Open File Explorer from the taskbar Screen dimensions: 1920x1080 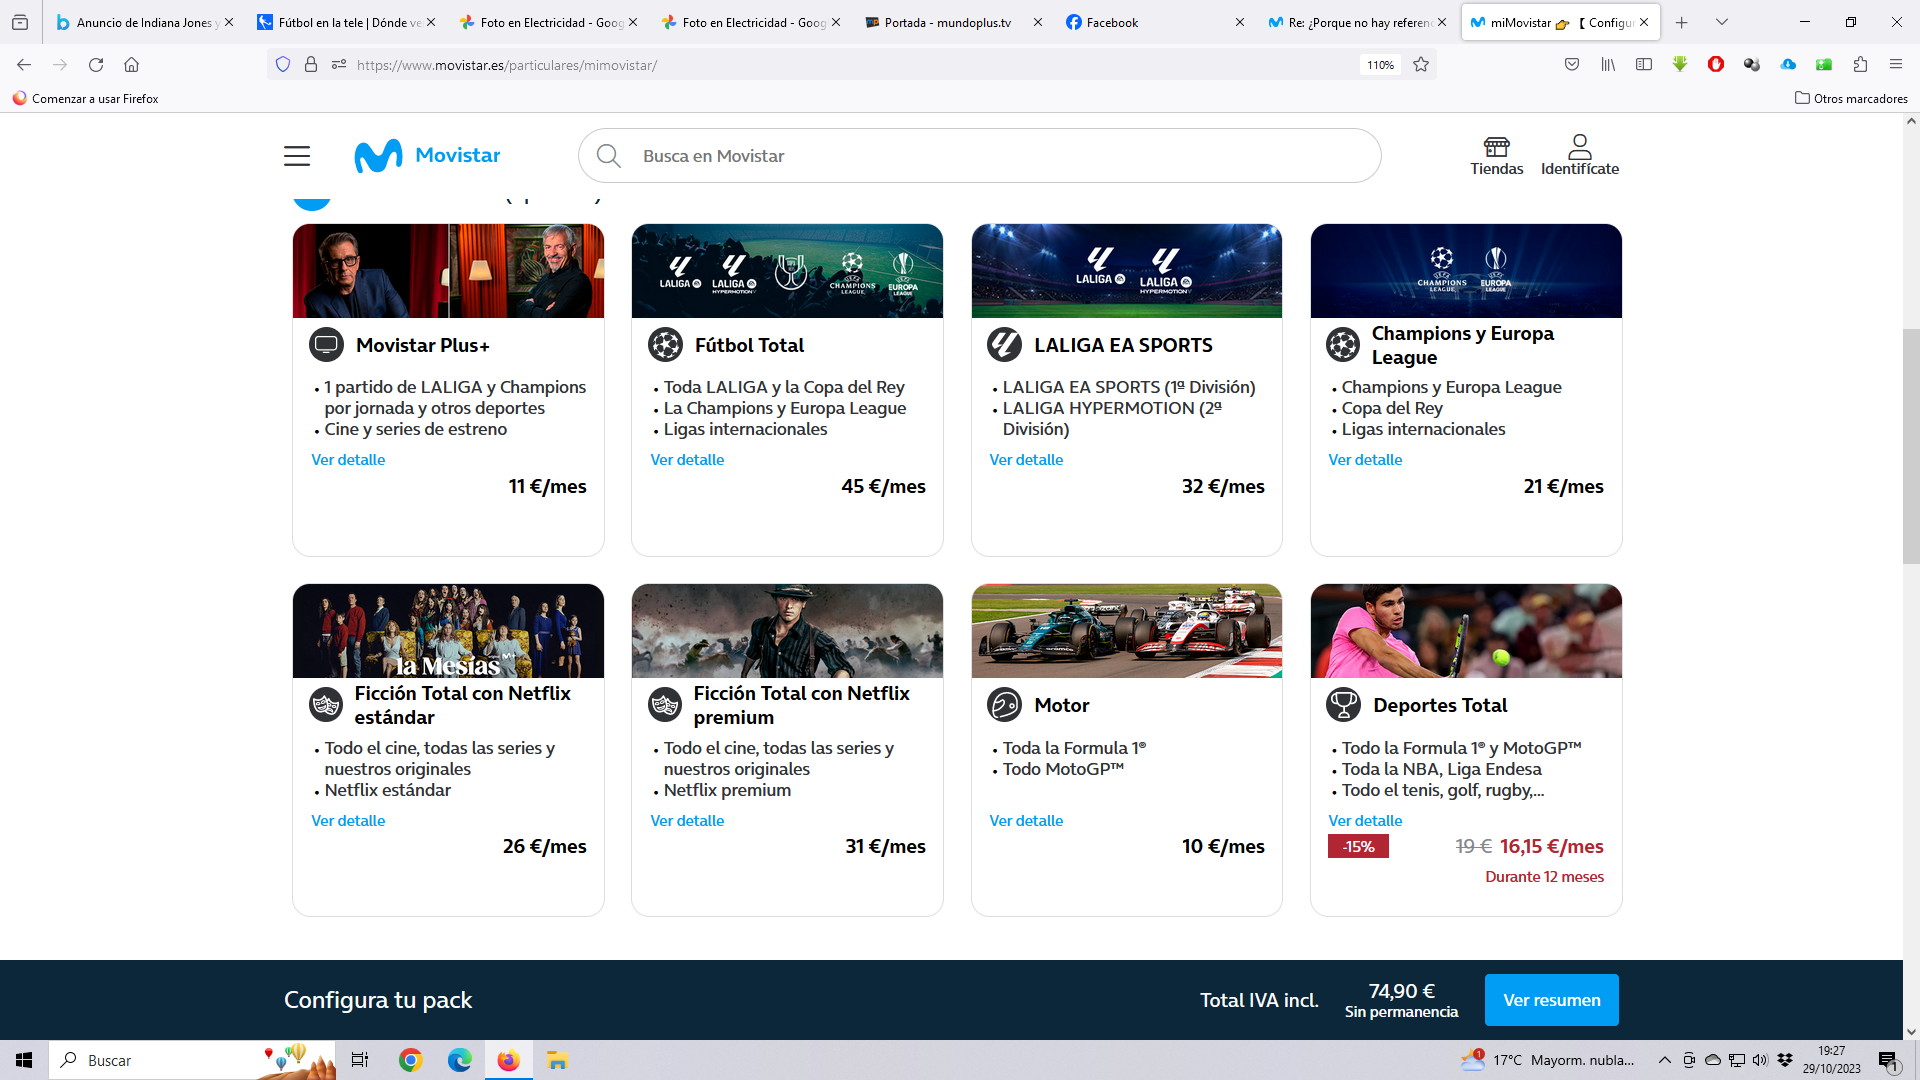click(x=557, y=1060)
